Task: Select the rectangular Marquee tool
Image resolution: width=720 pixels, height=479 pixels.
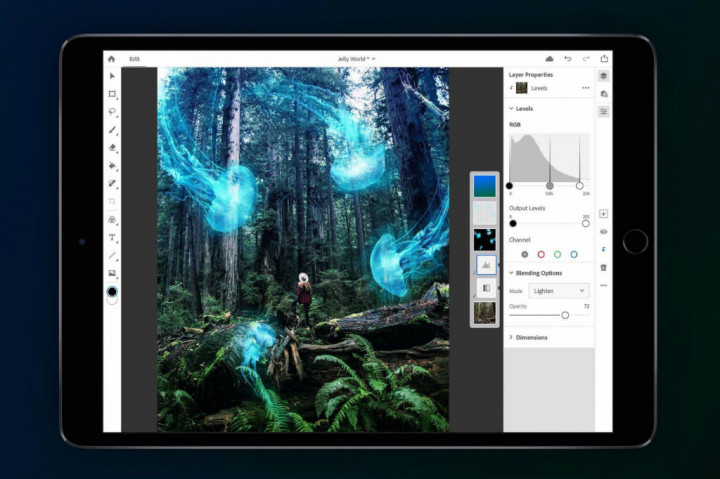Action: click(112, 94)
